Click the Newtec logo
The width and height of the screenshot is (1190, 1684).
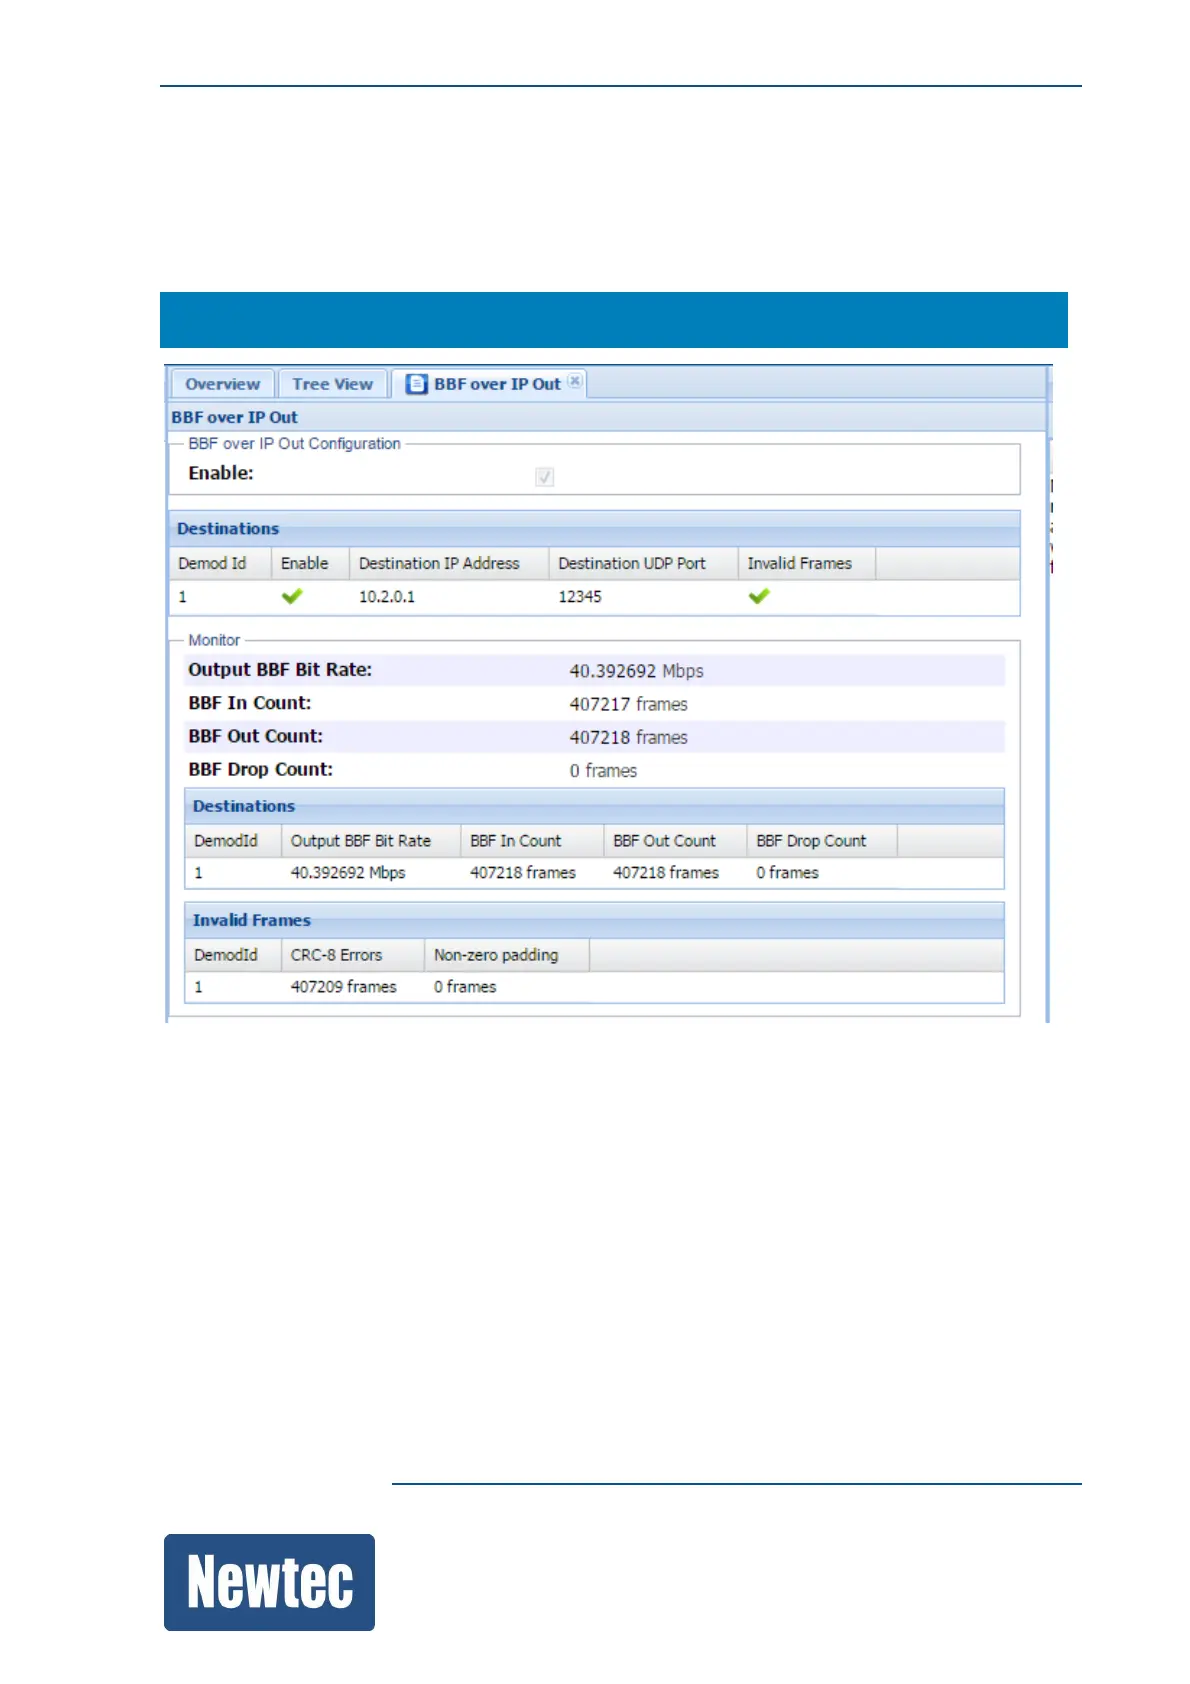[x=269, y=1582]
